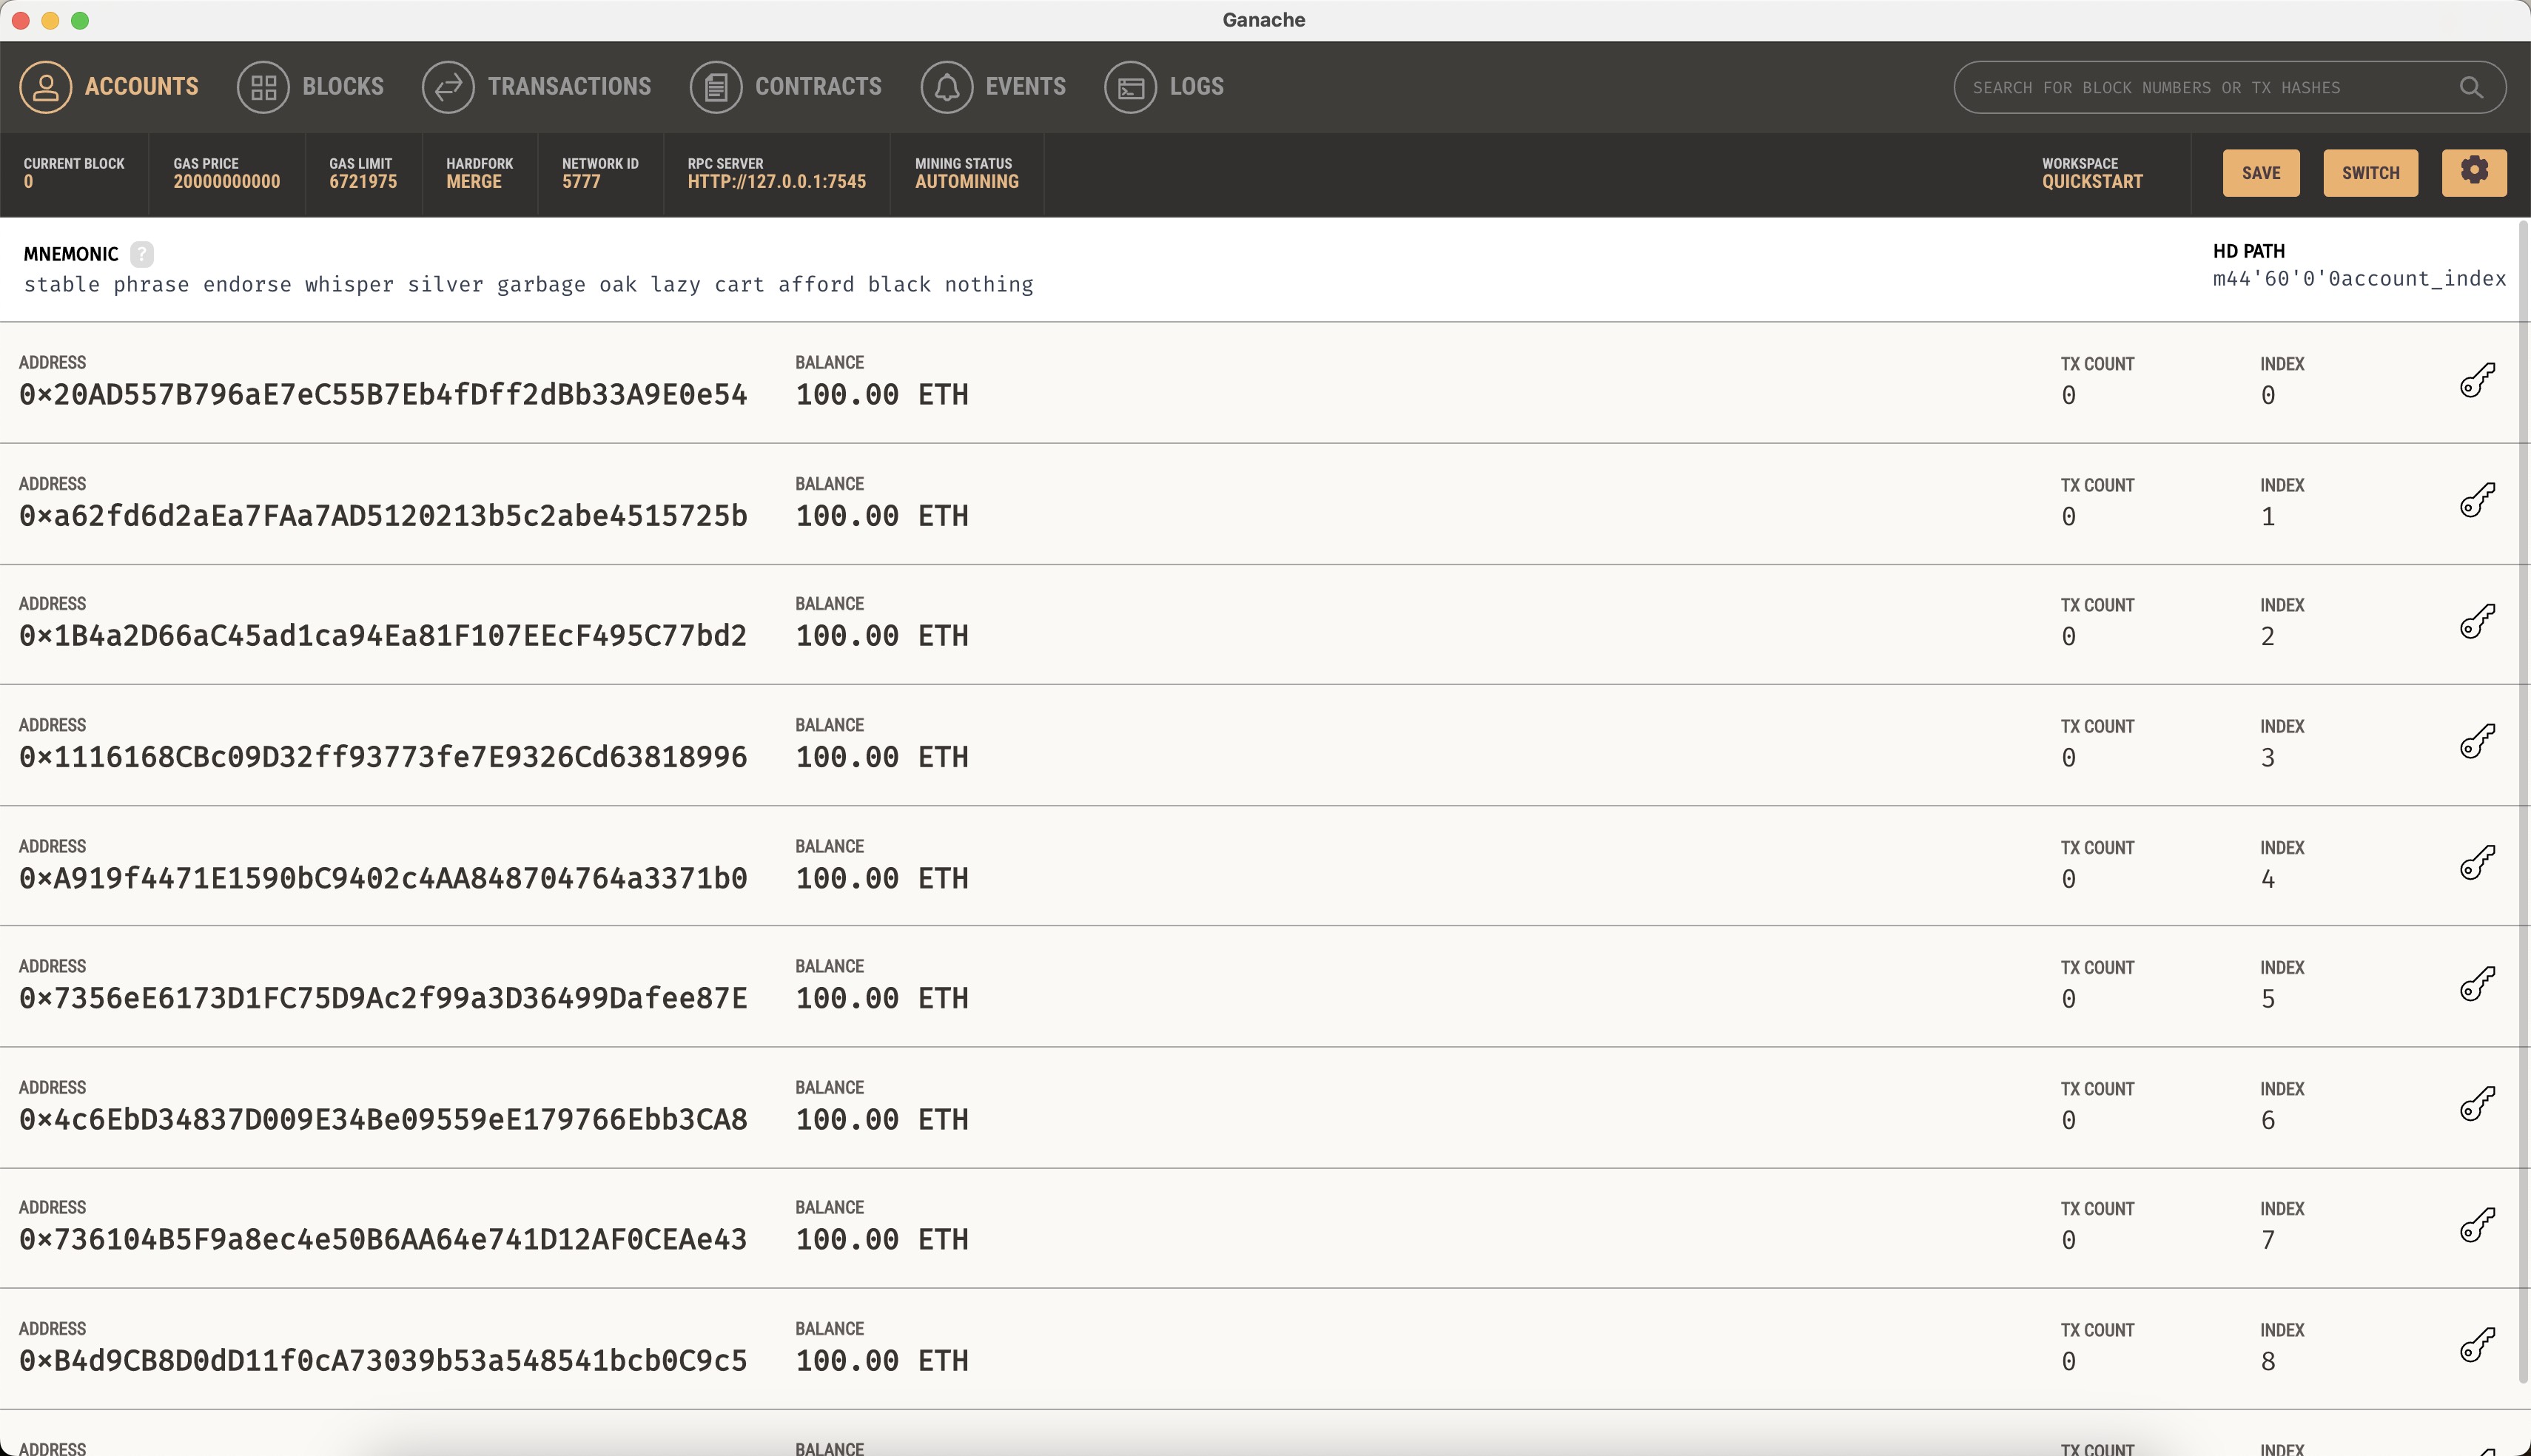Click address 0xa62fd6d2aEa7FAa7AD5120213b5c2abe4515725b
This screenshot has width=2531, height=1456.
(383, 516)
